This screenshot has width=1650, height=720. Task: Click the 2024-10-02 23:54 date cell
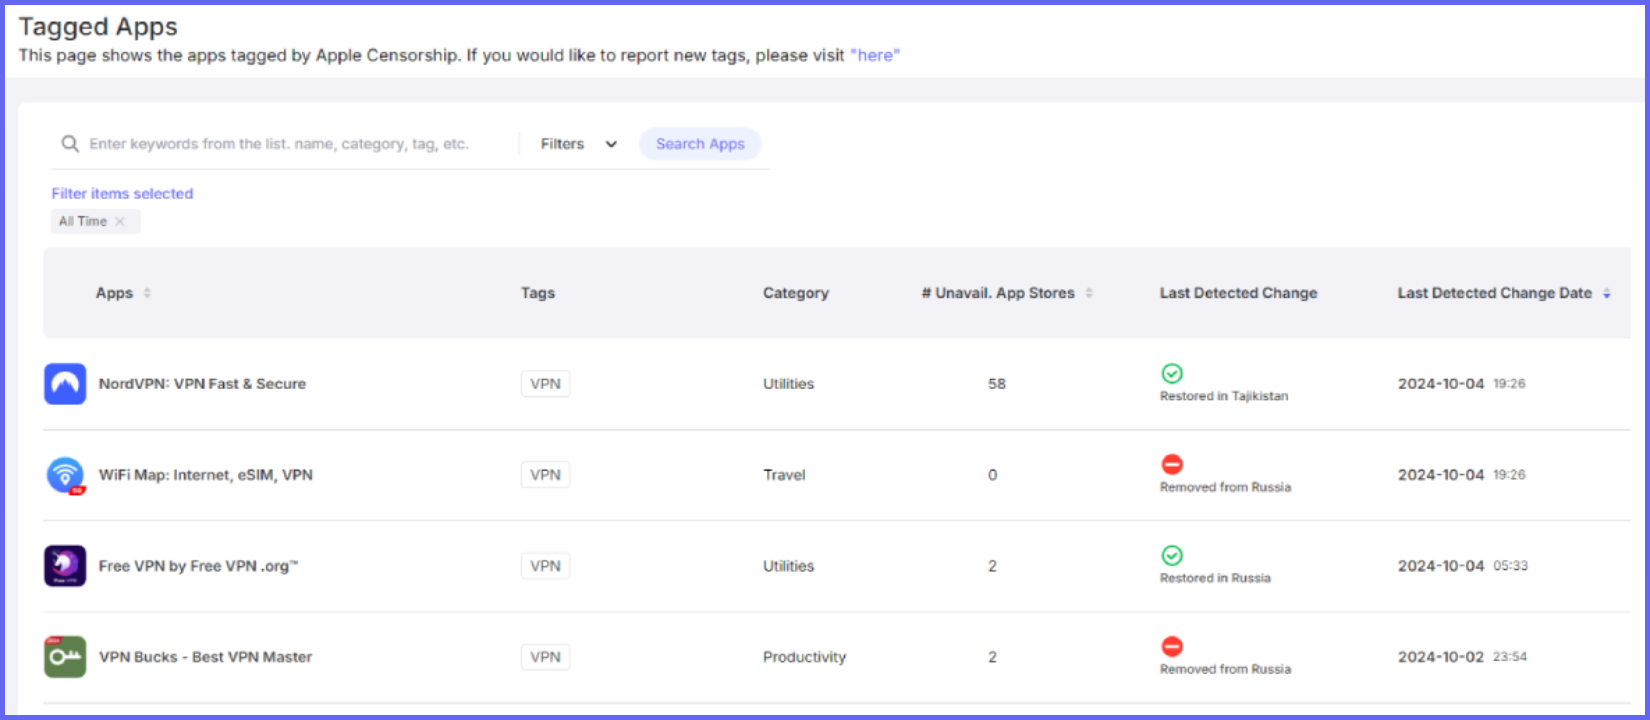1462,657
